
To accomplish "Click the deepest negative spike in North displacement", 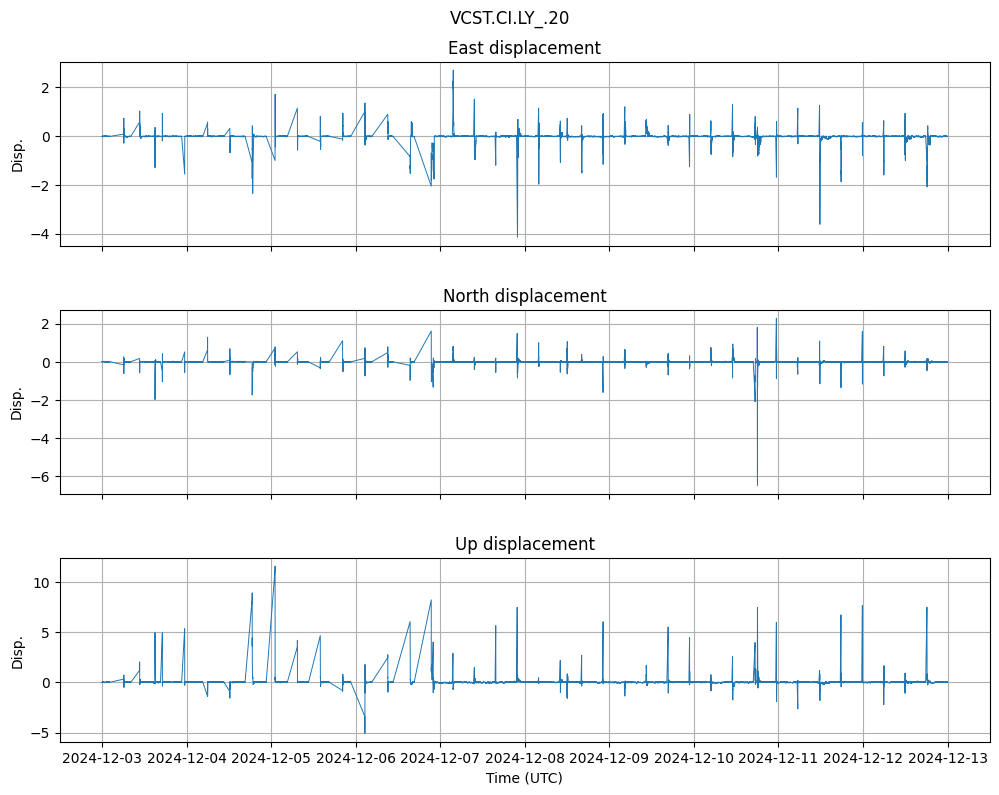I will pyautogui.click(x=757, y=485).
